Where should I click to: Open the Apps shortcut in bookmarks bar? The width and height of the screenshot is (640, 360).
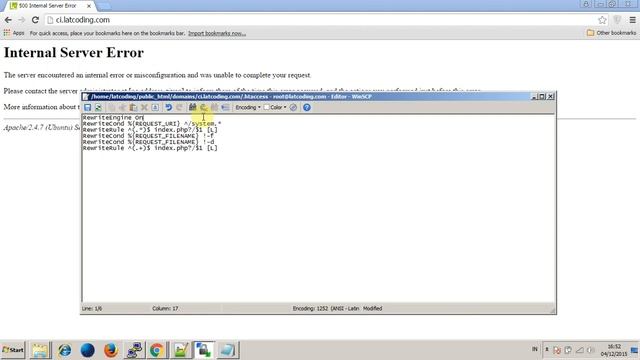coord(14,33)
